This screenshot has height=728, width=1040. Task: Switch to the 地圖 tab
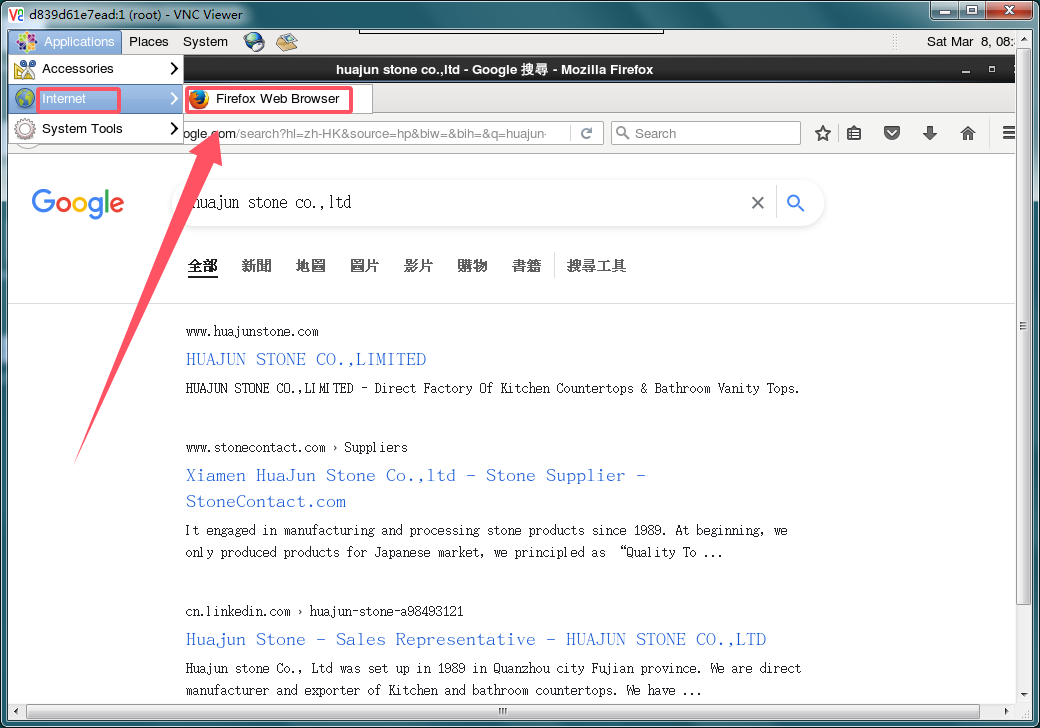point(310,266)
